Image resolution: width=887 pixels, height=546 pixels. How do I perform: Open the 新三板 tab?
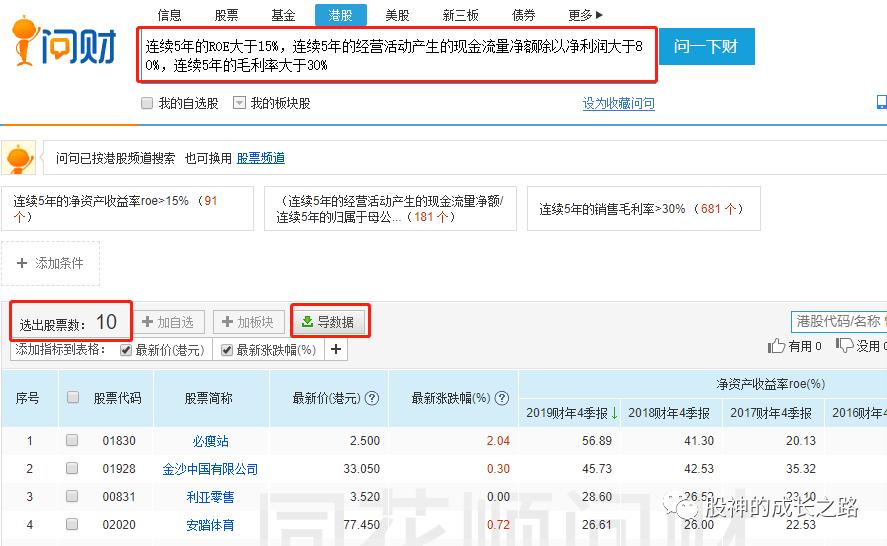point(460,15)
